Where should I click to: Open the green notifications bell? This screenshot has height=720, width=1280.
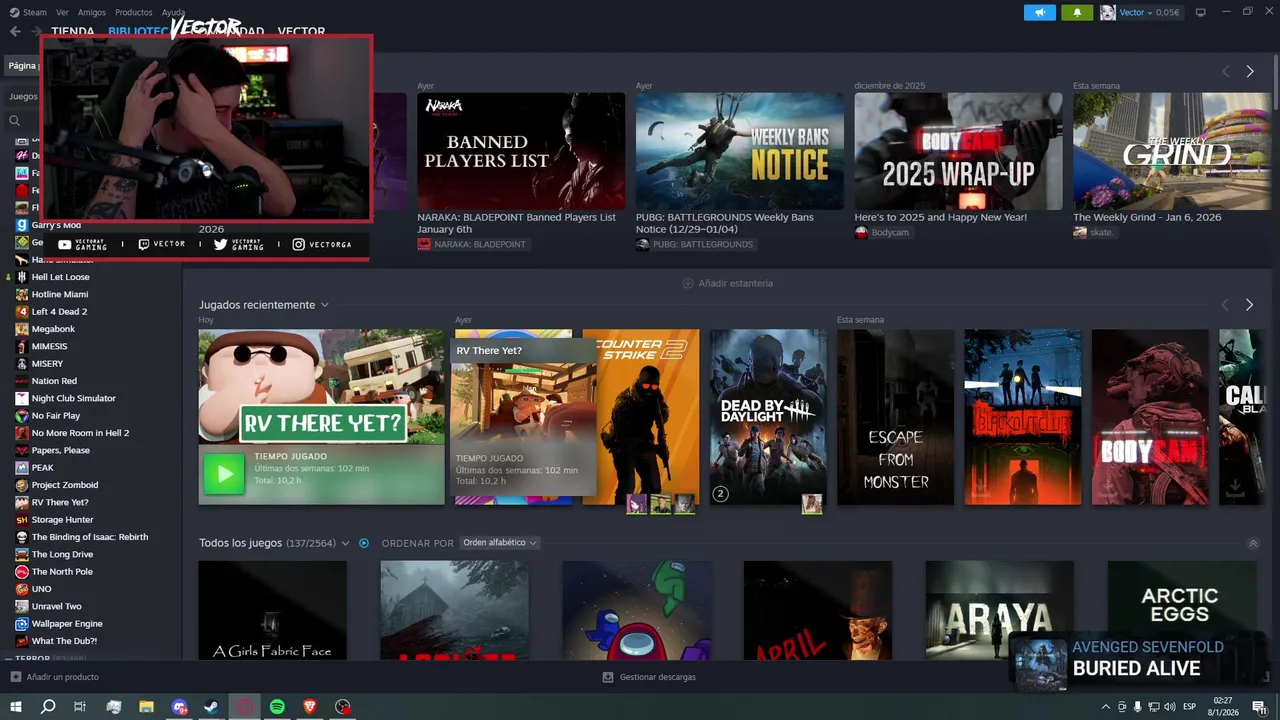coord(1077,12)
